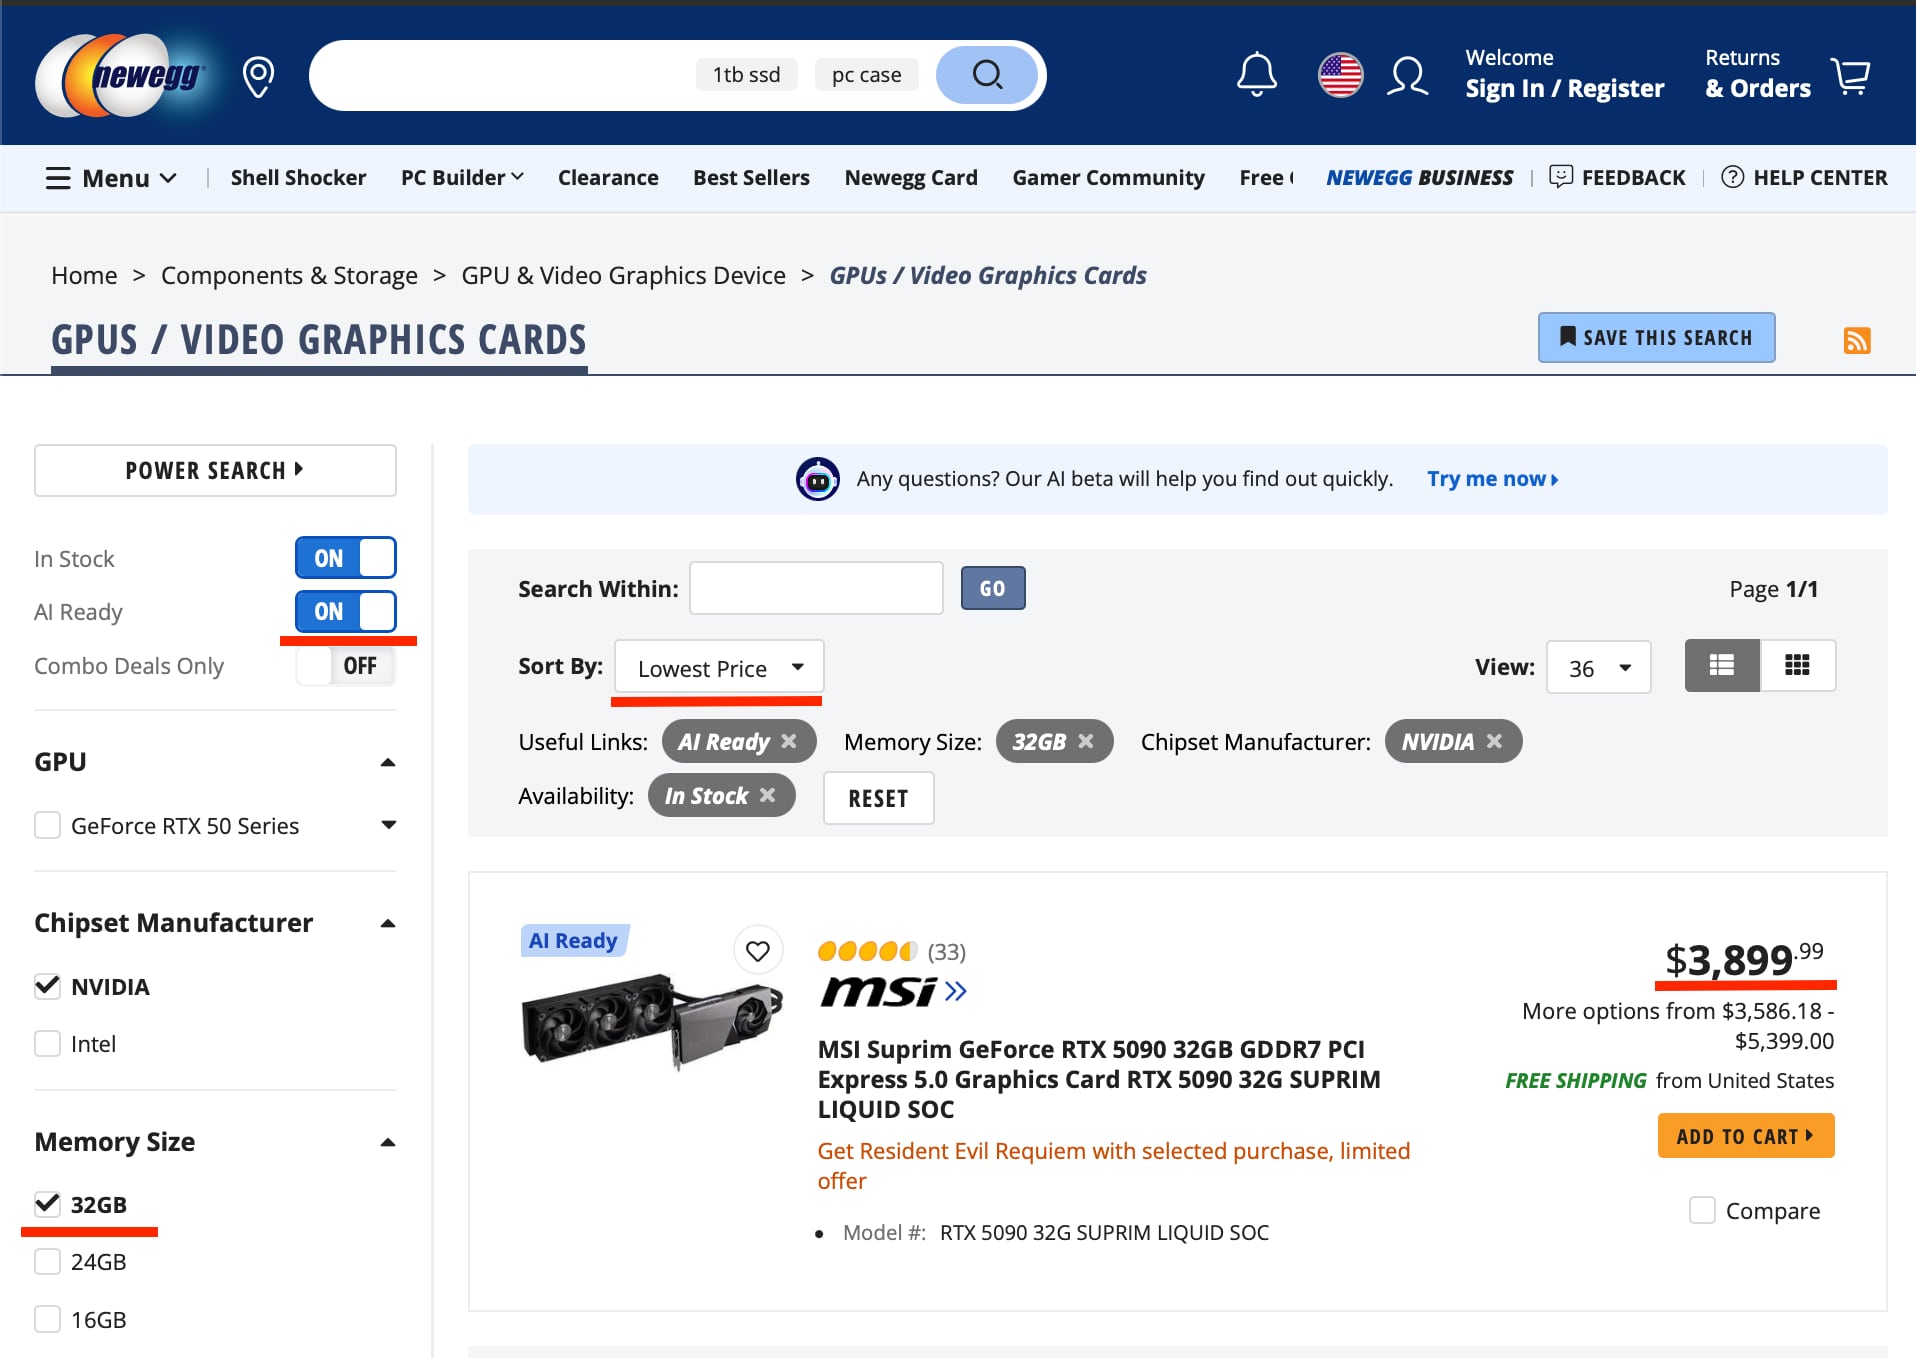Viewport: 1916px width, 1358px height.
Task: Click the US flag country selector
Action: click(x=1340, y=75)
